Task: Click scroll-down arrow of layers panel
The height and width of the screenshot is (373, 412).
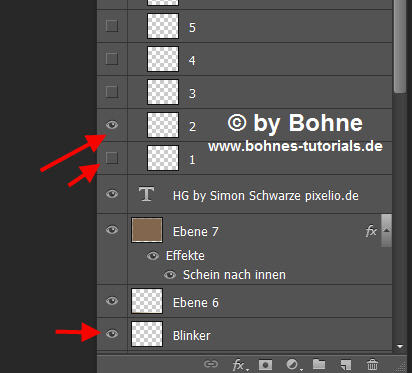Action: (400, 347)
